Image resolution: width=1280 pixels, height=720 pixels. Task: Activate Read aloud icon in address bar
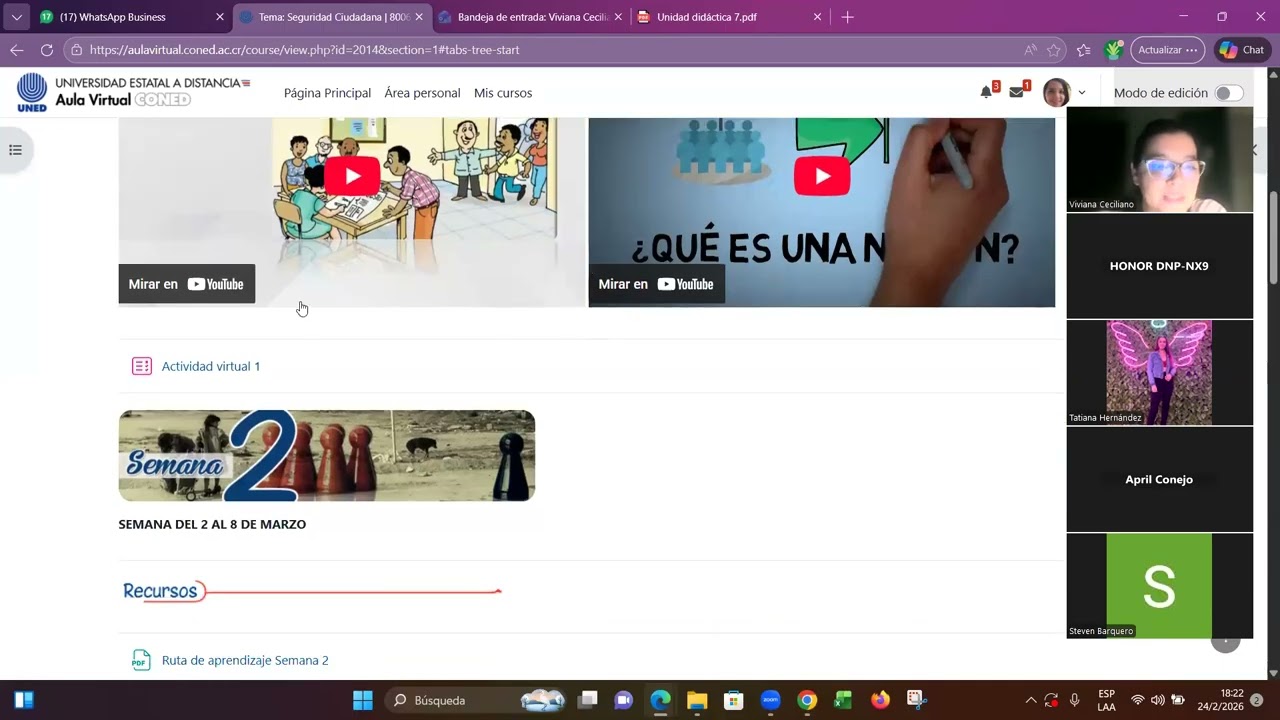(x=1030, y=50)
